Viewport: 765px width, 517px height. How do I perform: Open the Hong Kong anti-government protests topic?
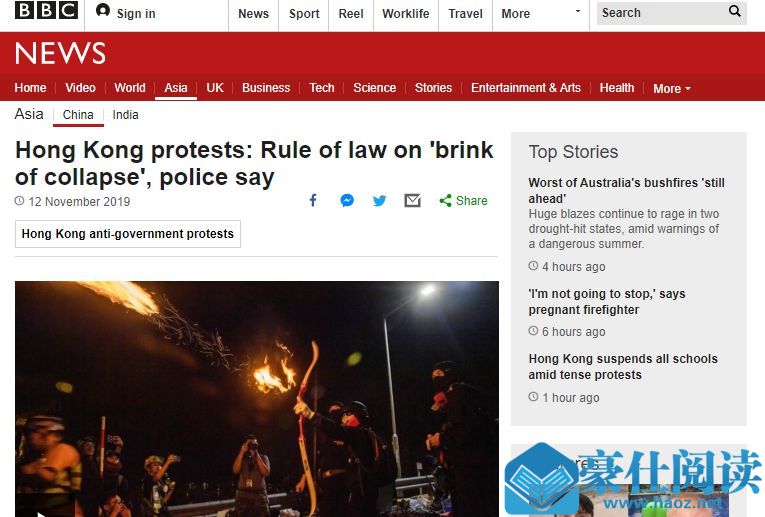point(128,234)
